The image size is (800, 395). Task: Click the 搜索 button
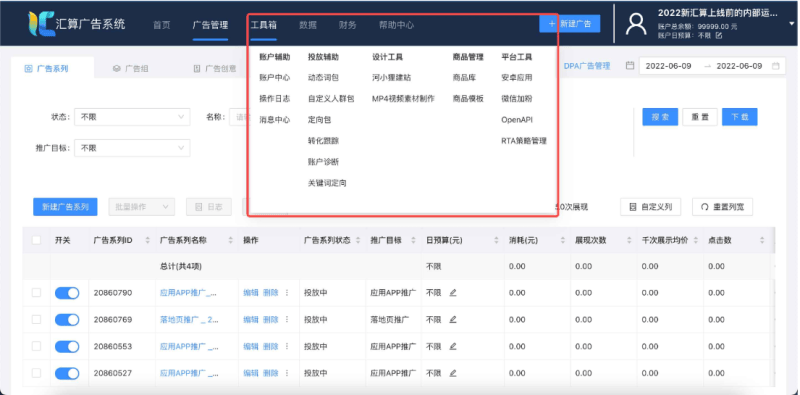click(660, 117)
